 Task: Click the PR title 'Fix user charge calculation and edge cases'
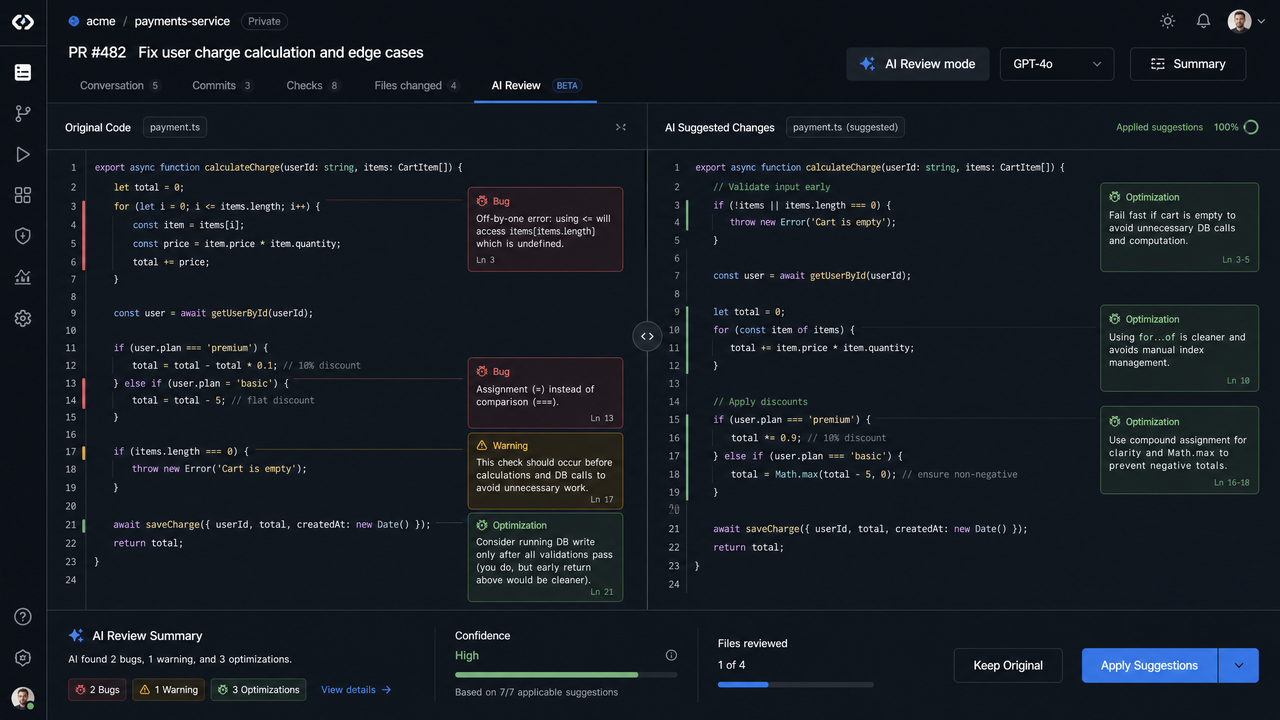coord(281,52)
